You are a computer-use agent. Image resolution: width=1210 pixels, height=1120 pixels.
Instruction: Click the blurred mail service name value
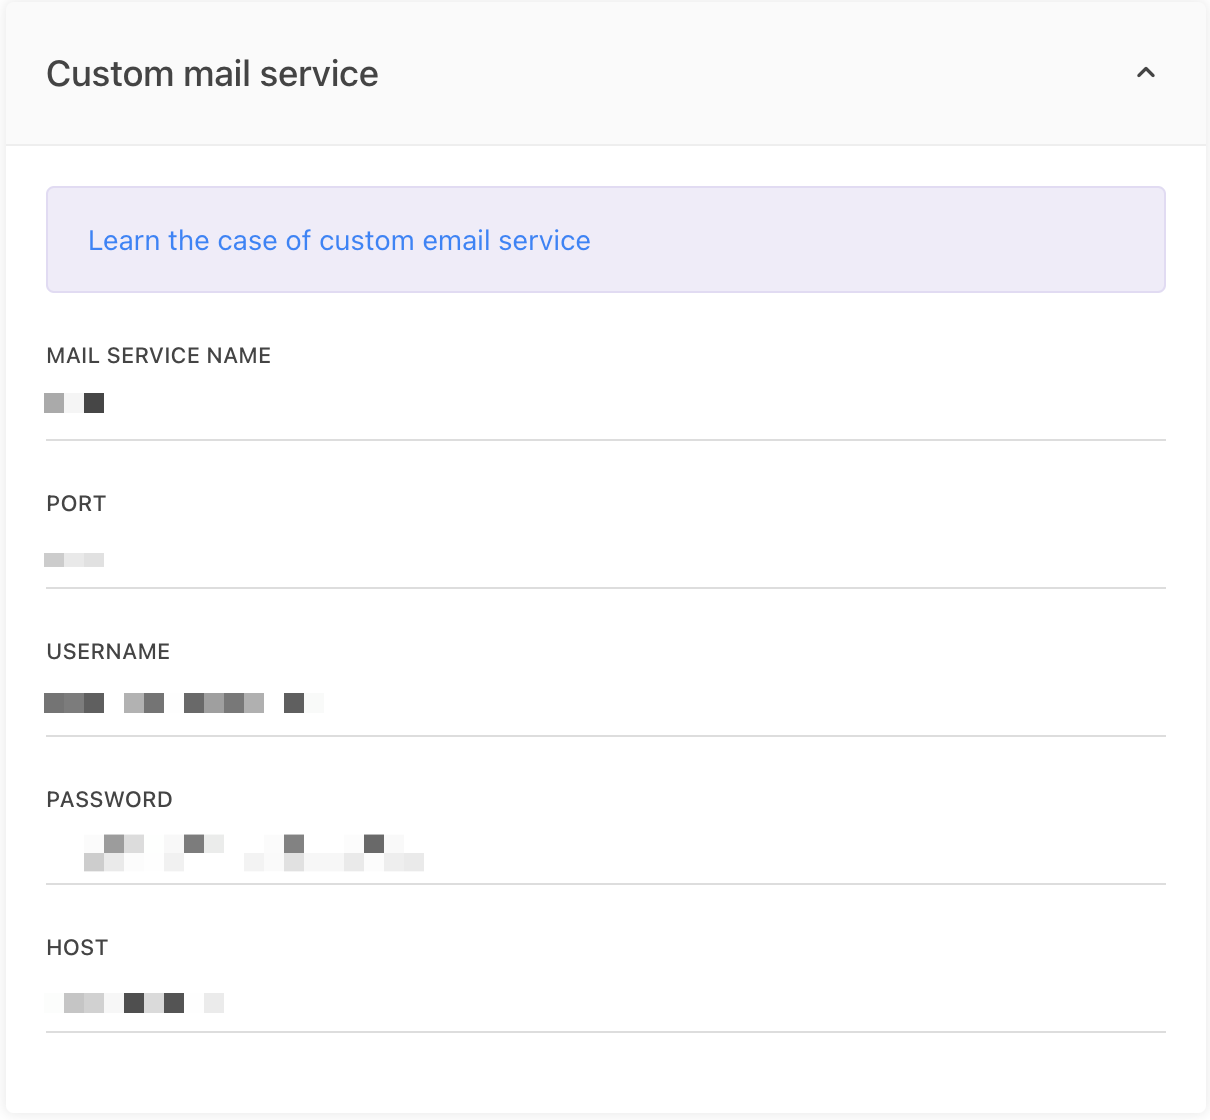click(74, 403)
